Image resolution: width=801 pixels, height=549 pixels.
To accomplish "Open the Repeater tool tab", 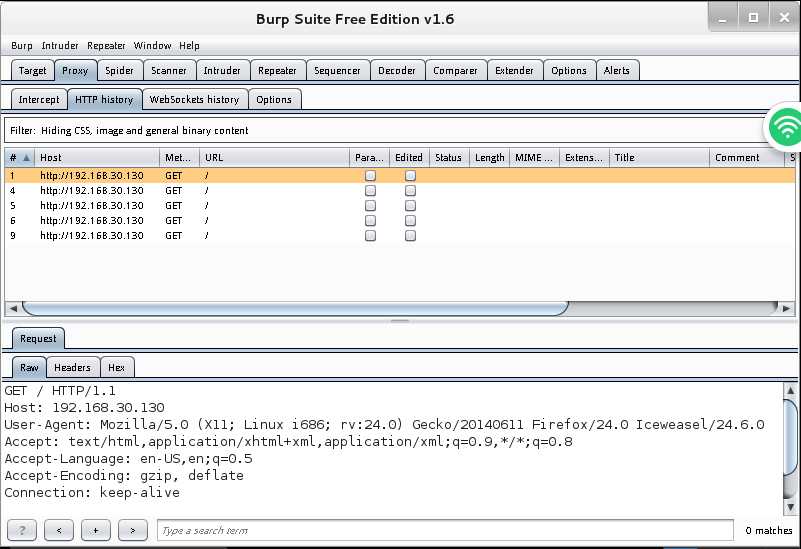I will coord(277,70).
